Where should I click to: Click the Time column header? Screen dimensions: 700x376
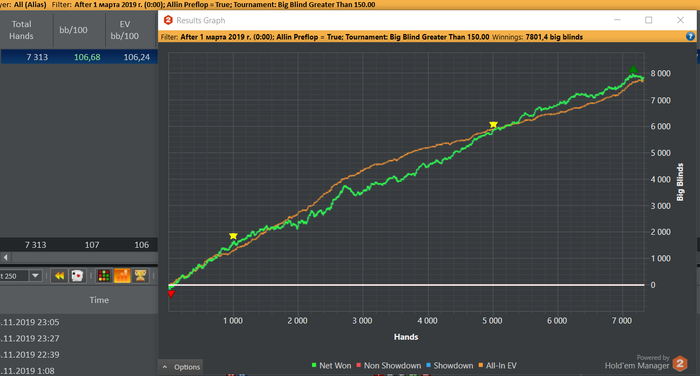[99, 300]
